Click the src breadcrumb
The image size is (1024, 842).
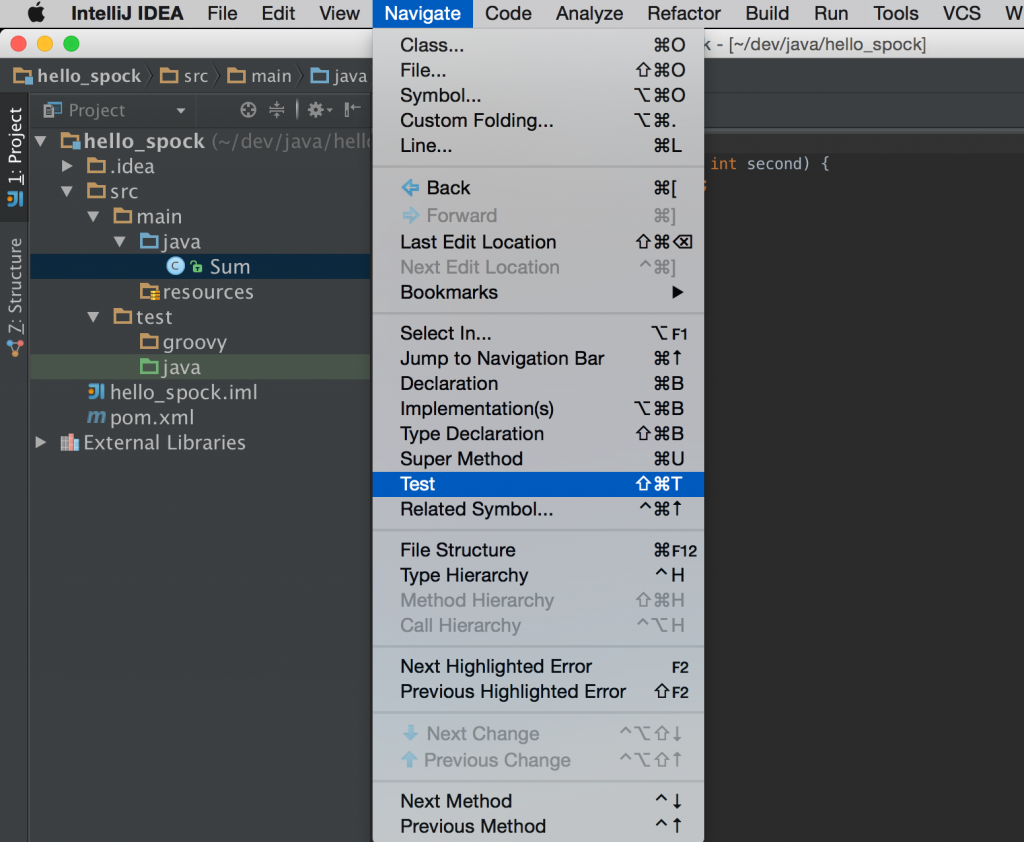coord(184,76)
